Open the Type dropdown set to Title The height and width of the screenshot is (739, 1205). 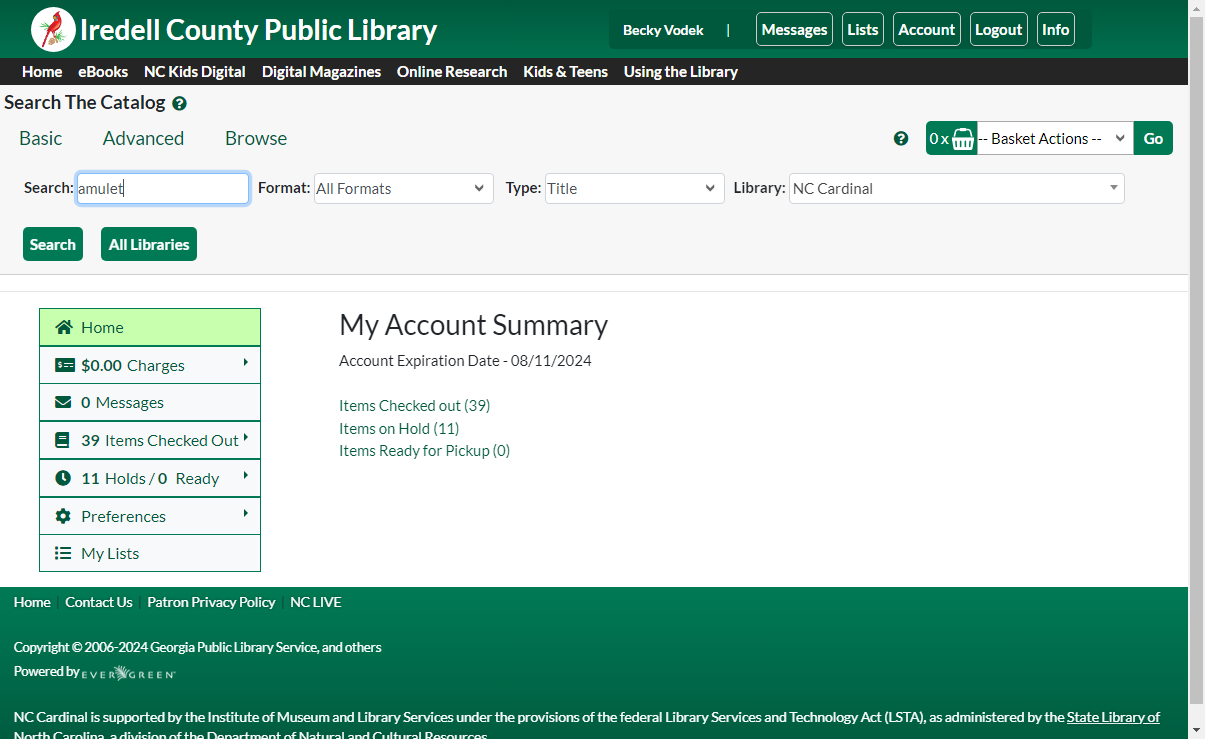[635, 188]
